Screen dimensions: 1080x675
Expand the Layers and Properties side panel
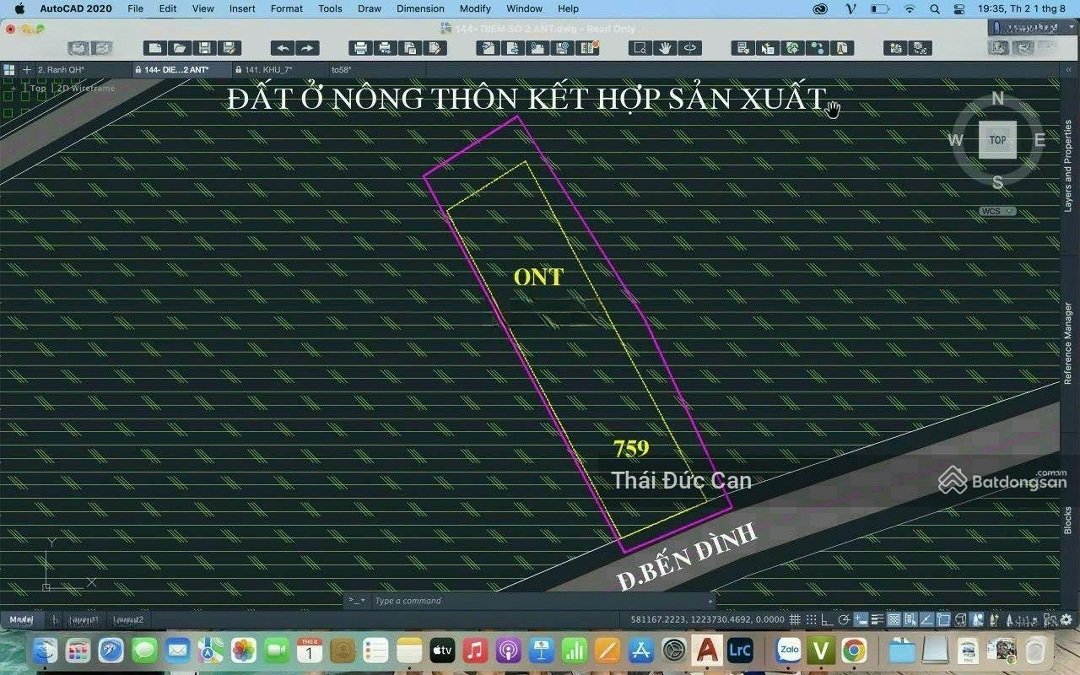pyautogui.click(x=1068, y=165)
